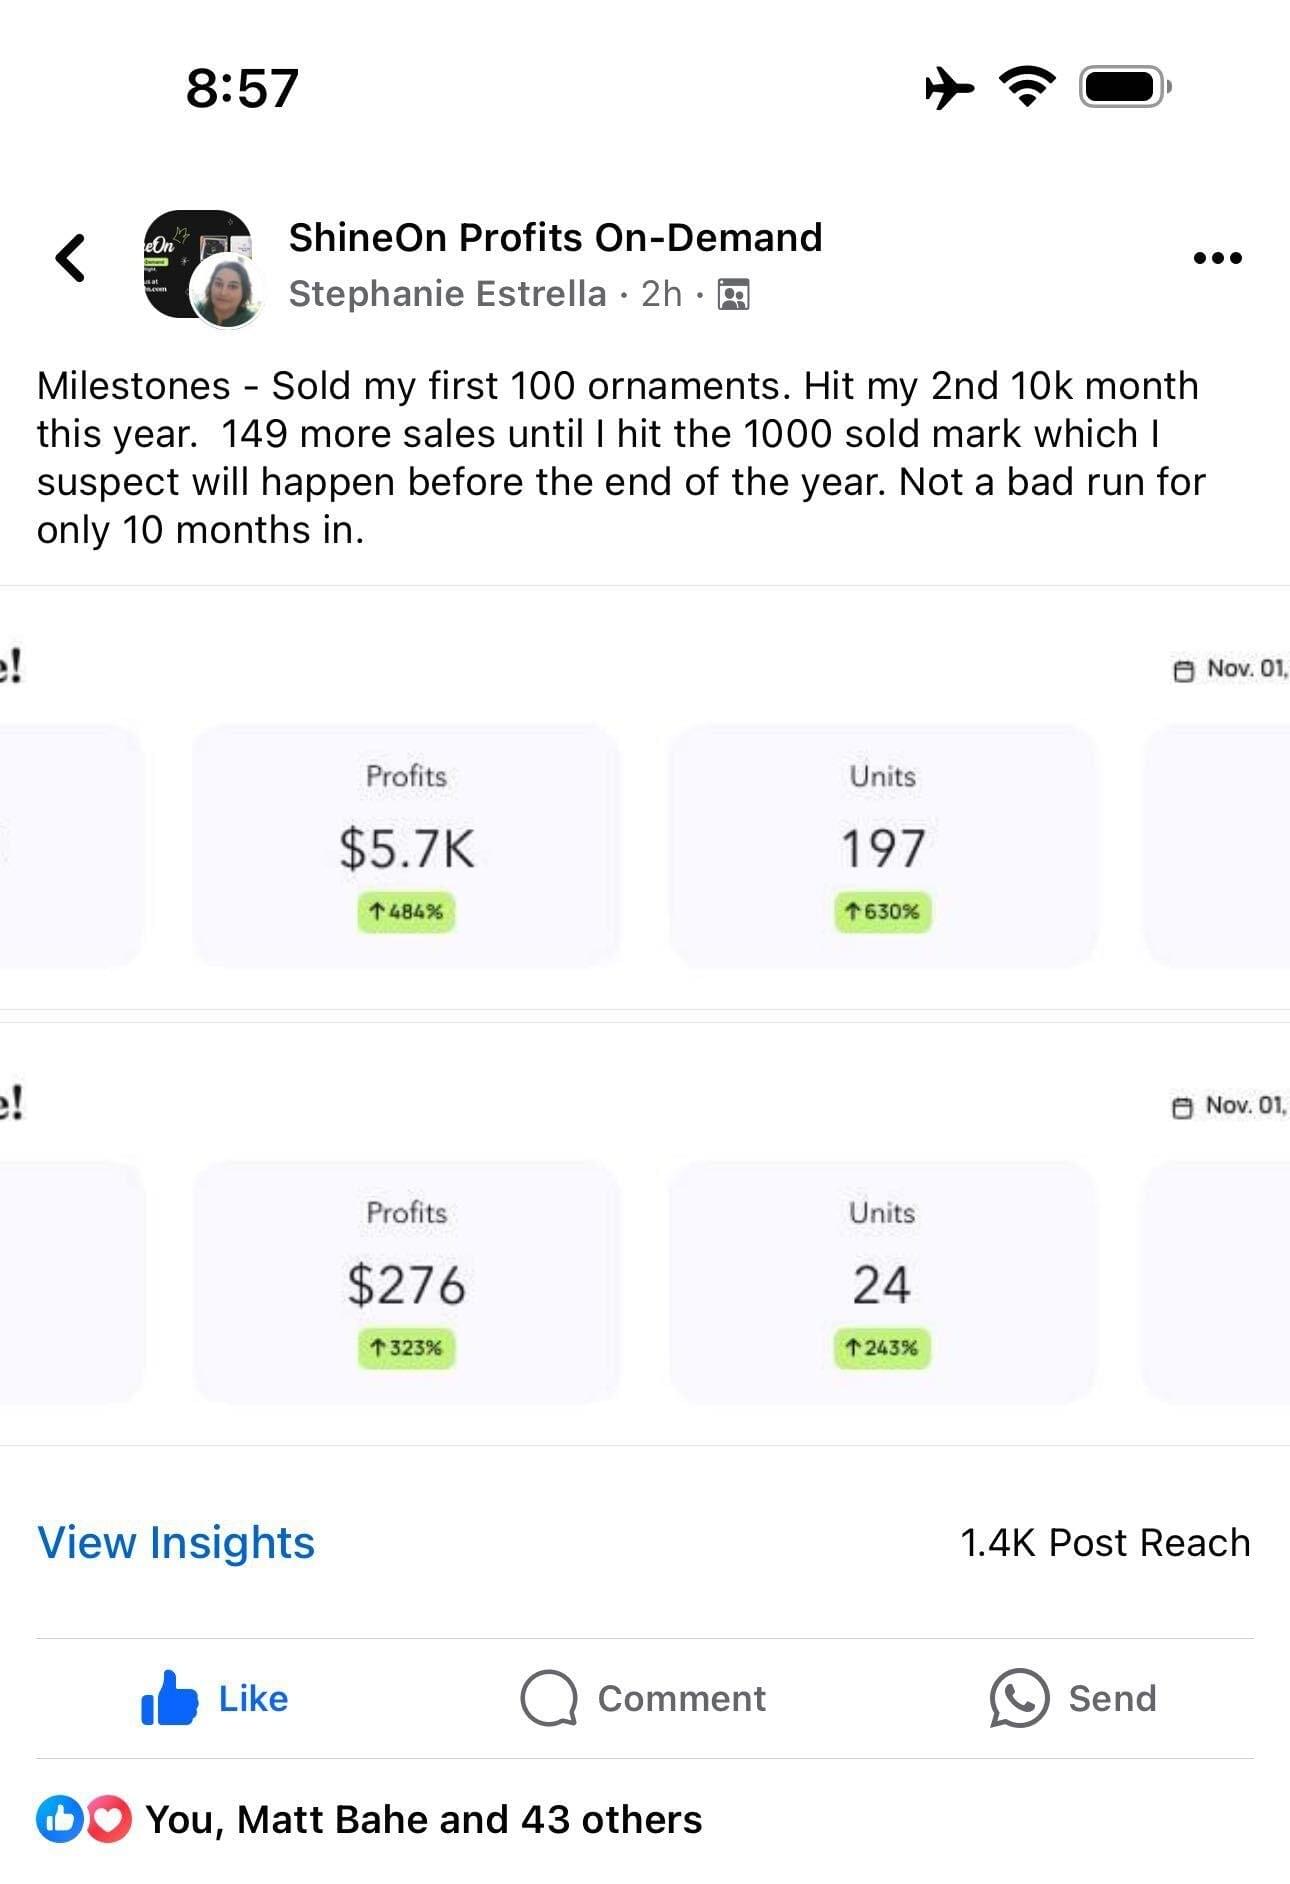Open View Insights link
This screenshot has width=1290, height=1884.
[176, 1542]
